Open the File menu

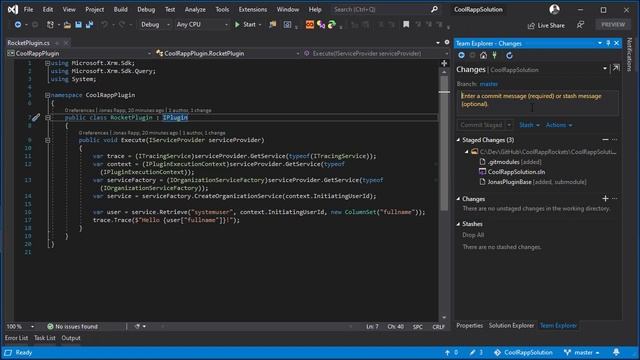pos(29,9)
